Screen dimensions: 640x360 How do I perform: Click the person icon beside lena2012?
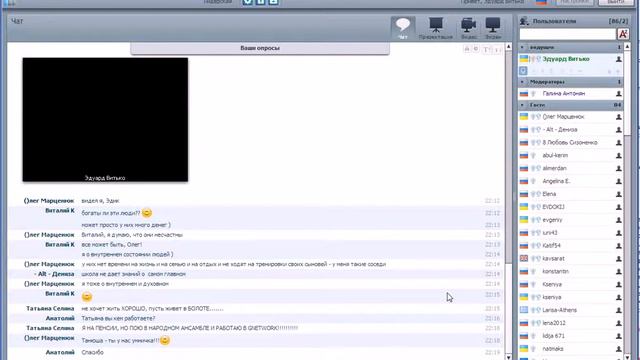(619, 323)
